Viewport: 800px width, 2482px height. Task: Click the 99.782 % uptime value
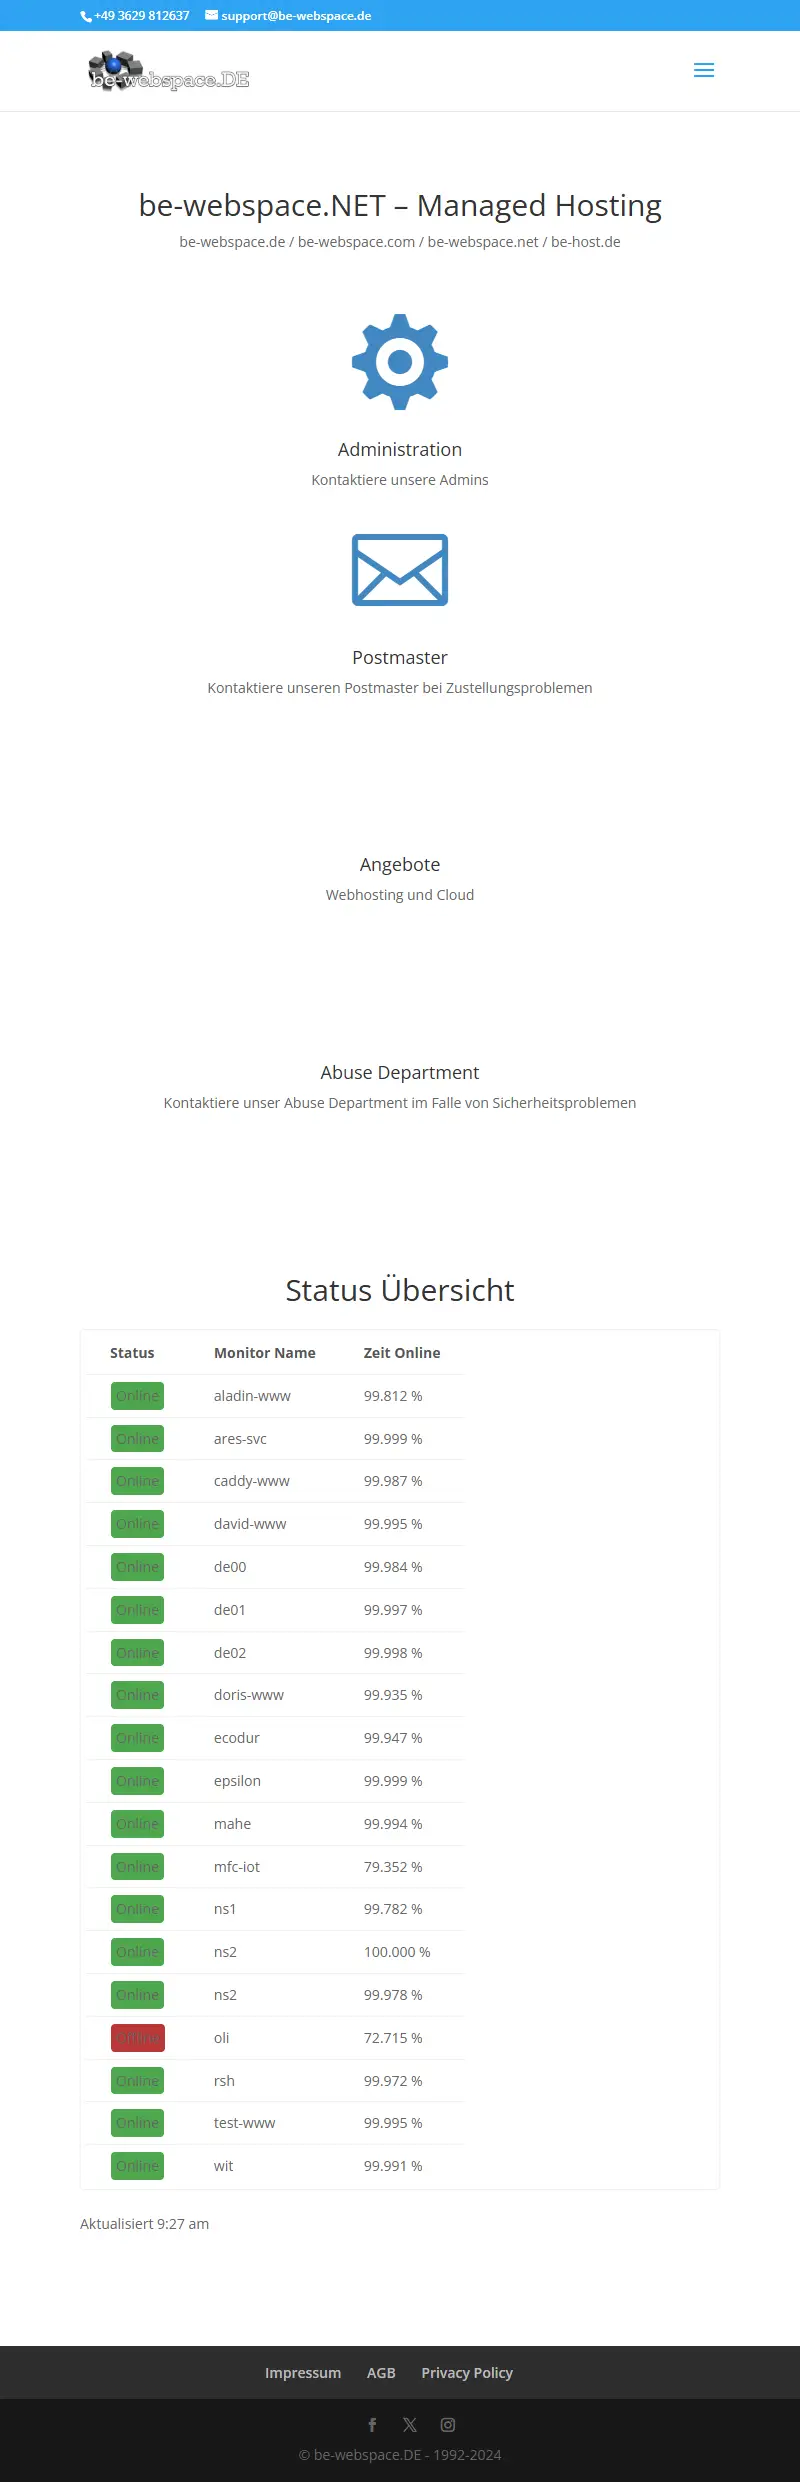click(393, 1909)
